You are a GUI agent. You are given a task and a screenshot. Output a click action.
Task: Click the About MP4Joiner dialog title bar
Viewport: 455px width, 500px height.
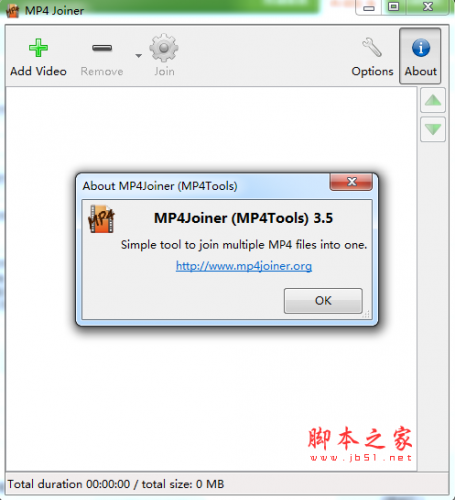[x=203, y=186]
